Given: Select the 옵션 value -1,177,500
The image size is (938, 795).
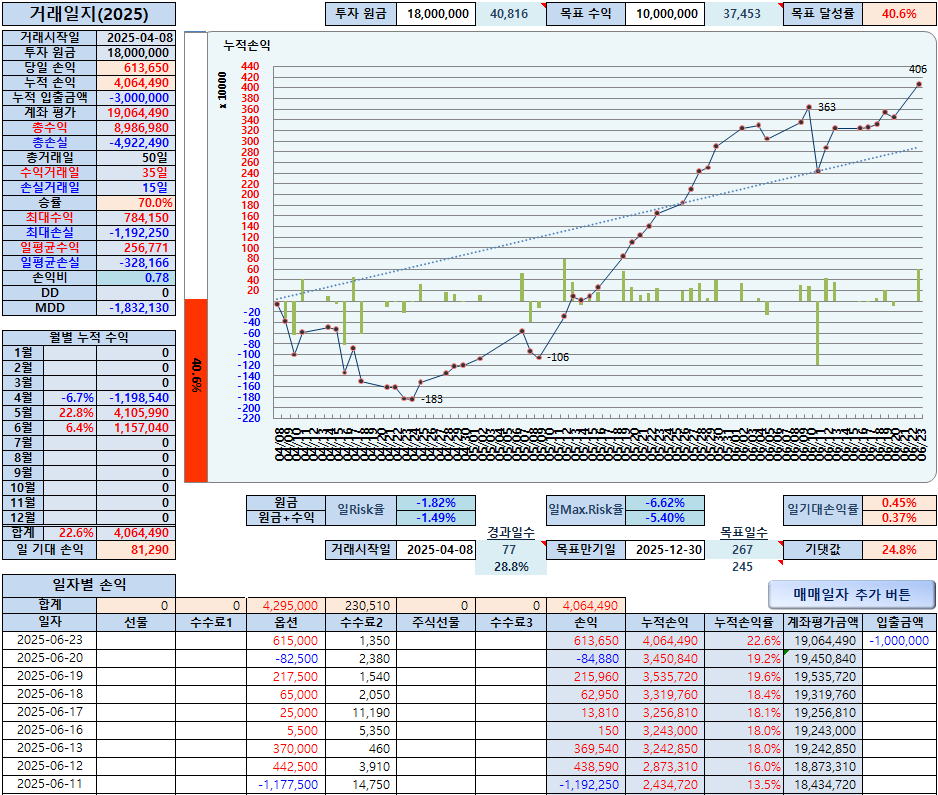Looking at the screenshot, I should 286,784.
